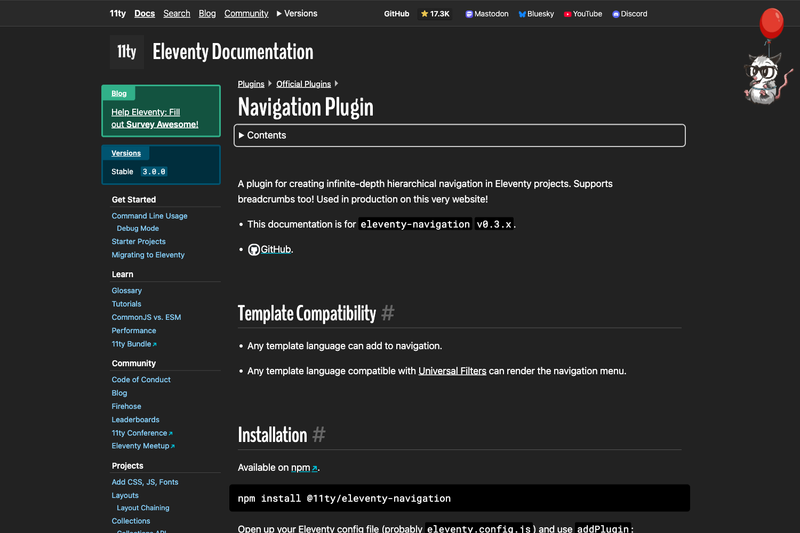This screenshot has height=533, width=800.
Task: Click the Blog tag in green banner
Action: pos(119,93)
